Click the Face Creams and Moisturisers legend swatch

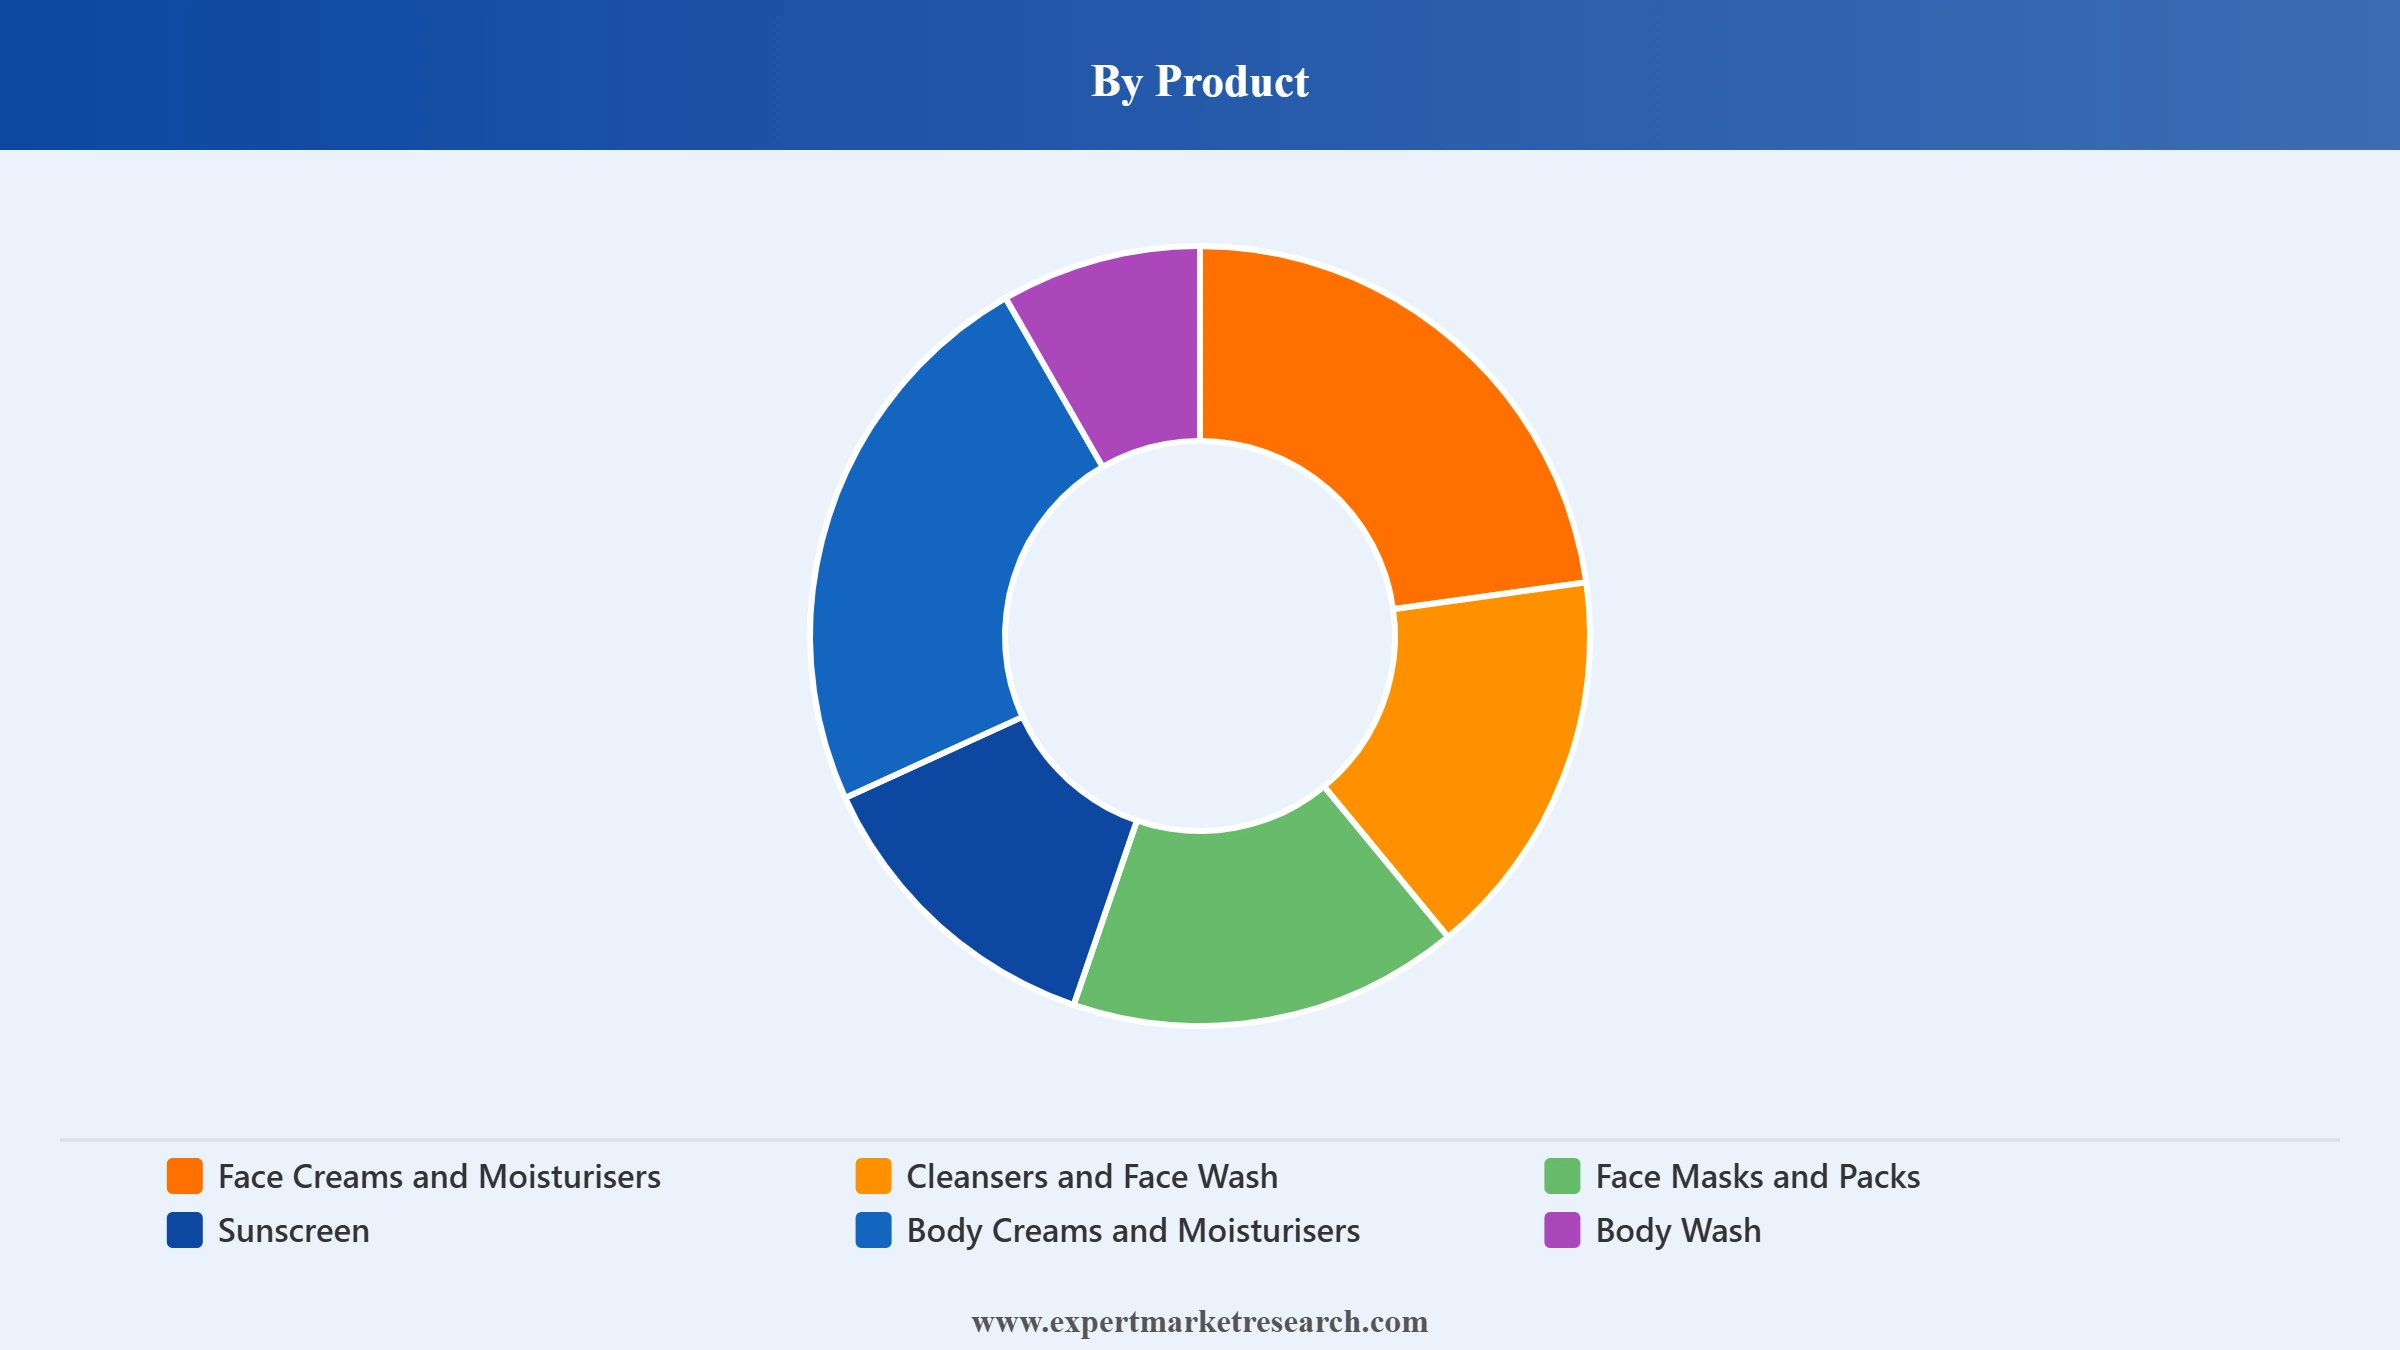[x=185, y=1176]
